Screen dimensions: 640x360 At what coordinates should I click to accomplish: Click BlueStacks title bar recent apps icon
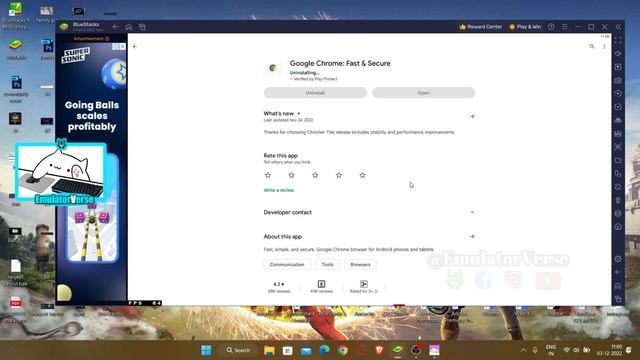pos(142,27)
